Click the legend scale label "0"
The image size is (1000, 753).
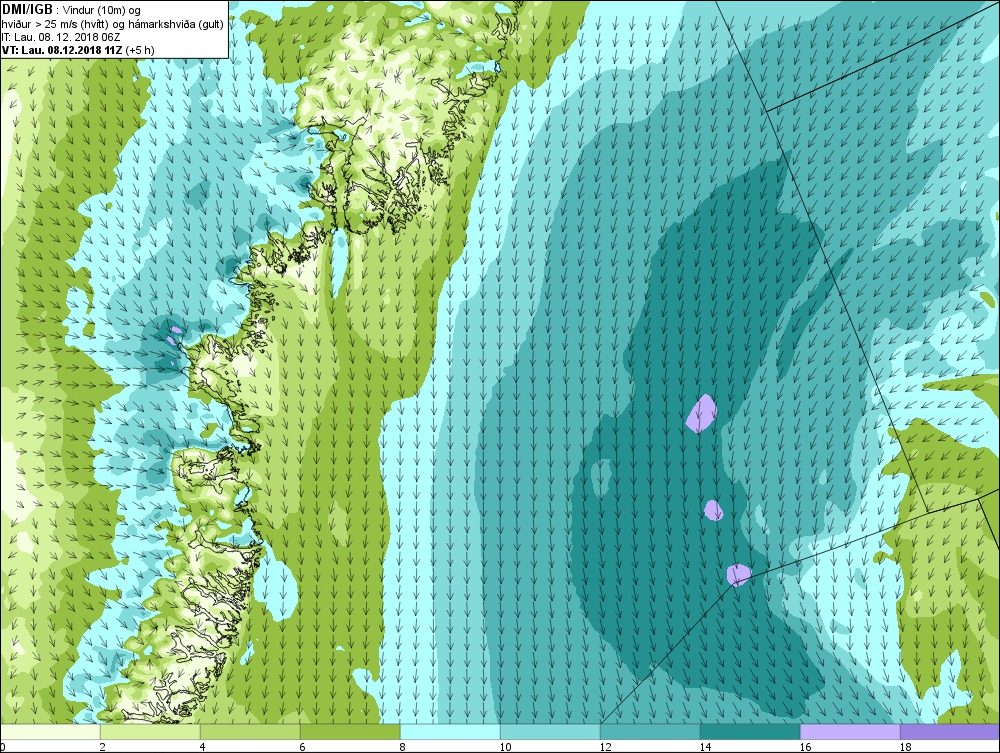click(x=3, y=747)
